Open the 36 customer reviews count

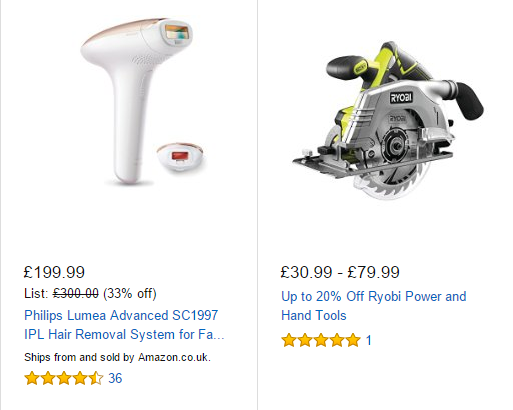(x=115, y=378)
